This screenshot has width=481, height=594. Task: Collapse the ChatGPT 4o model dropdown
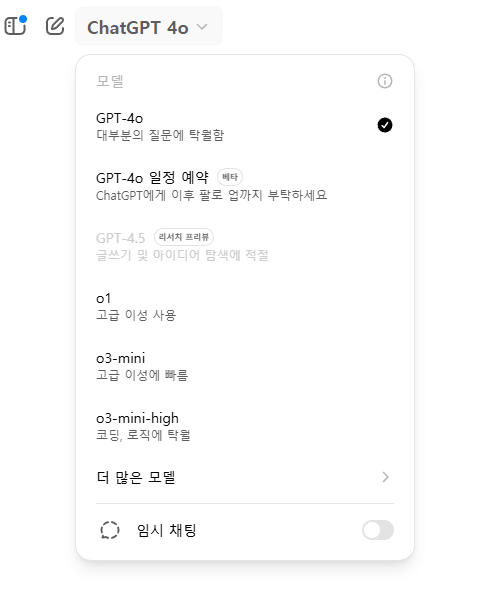[149, 27]
